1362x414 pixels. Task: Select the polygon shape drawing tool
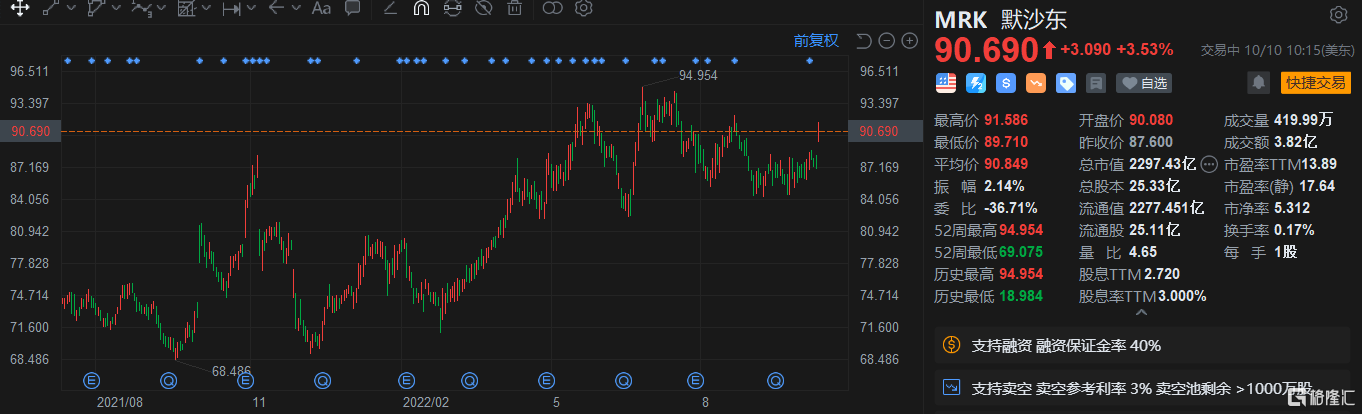(x=97, y=9)
